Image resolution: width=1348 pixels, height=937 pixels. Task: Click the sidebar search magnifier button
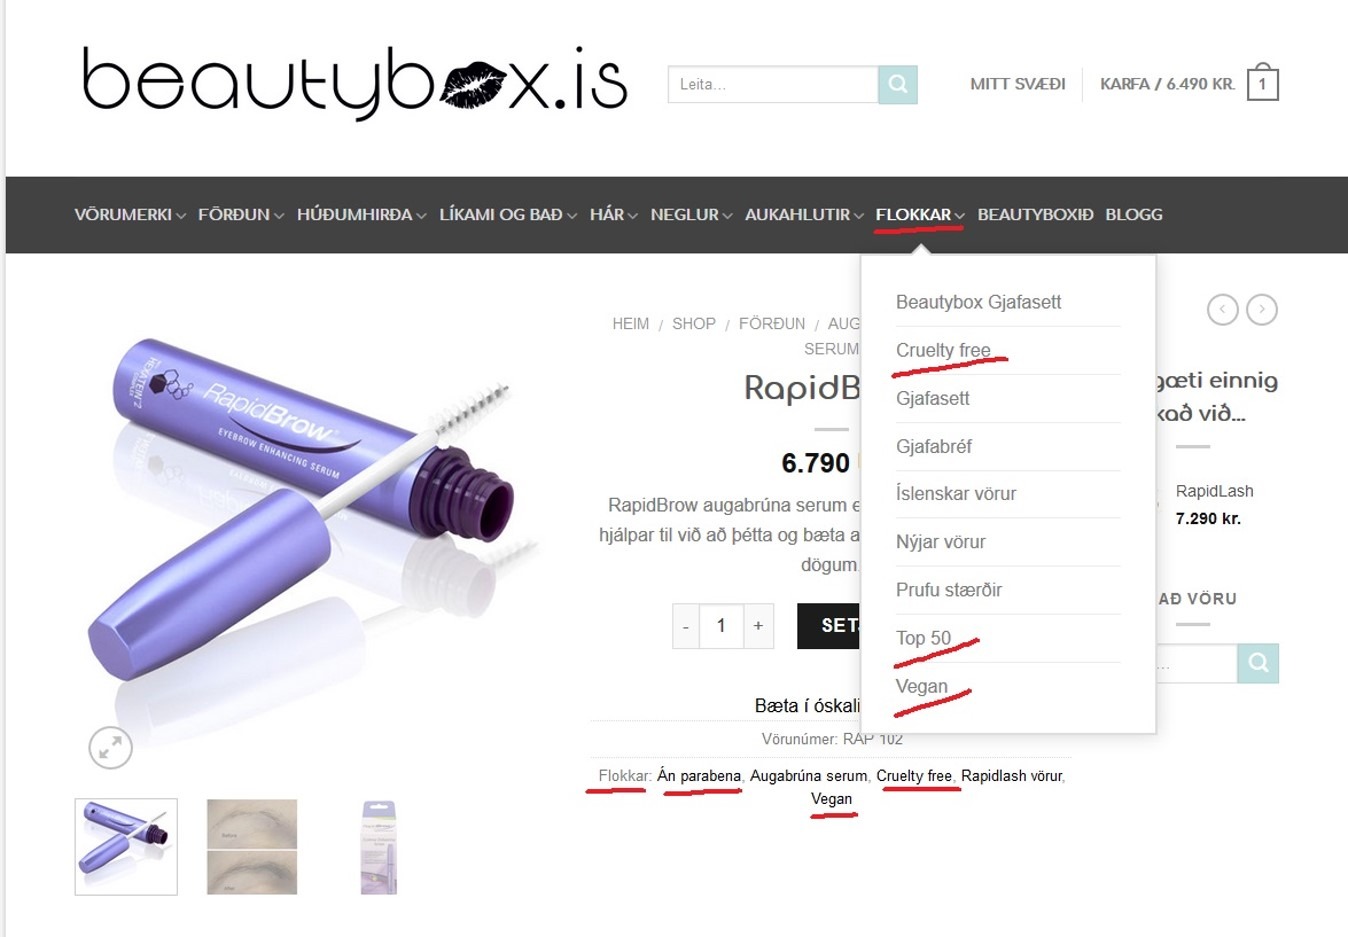[x=1258, y=663]
